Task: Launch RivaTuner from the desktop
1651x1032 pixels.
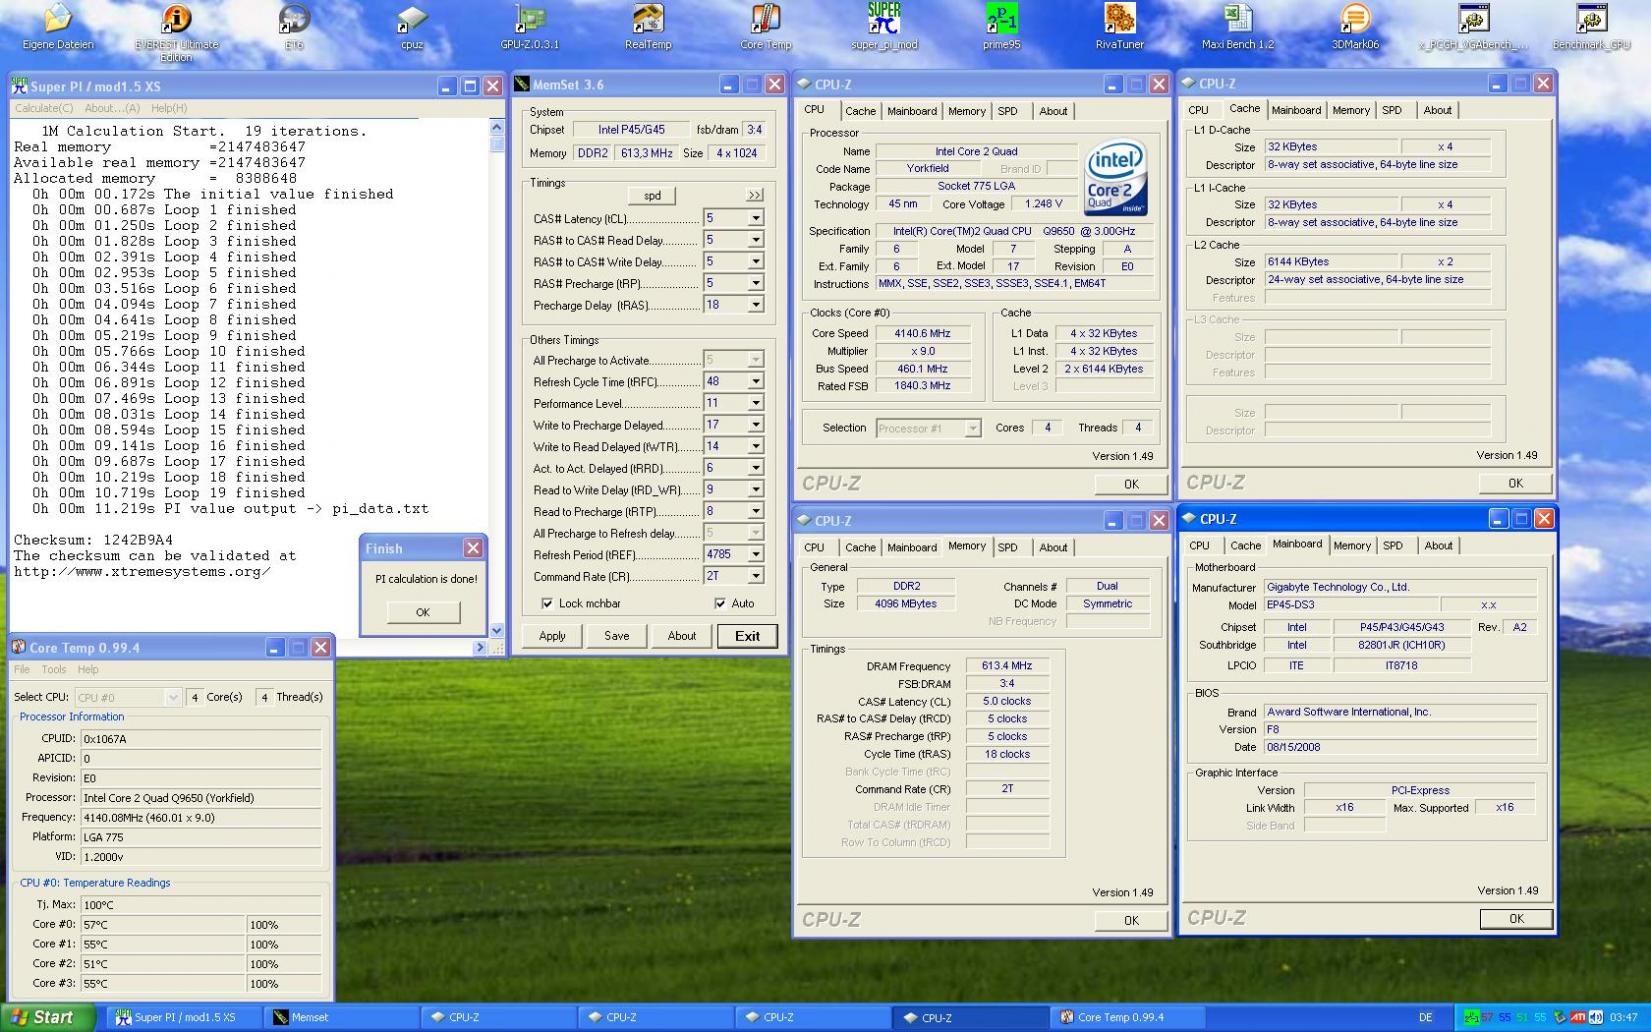Action: tap(1119, 20)
